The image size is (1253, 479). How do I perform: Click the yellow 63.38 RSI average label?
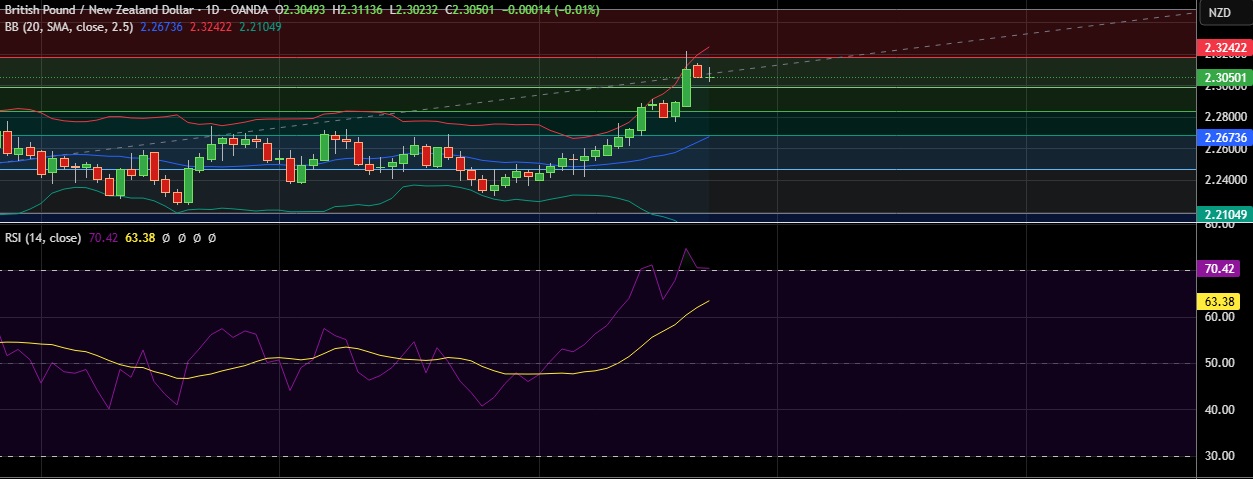coord(1224,299)
